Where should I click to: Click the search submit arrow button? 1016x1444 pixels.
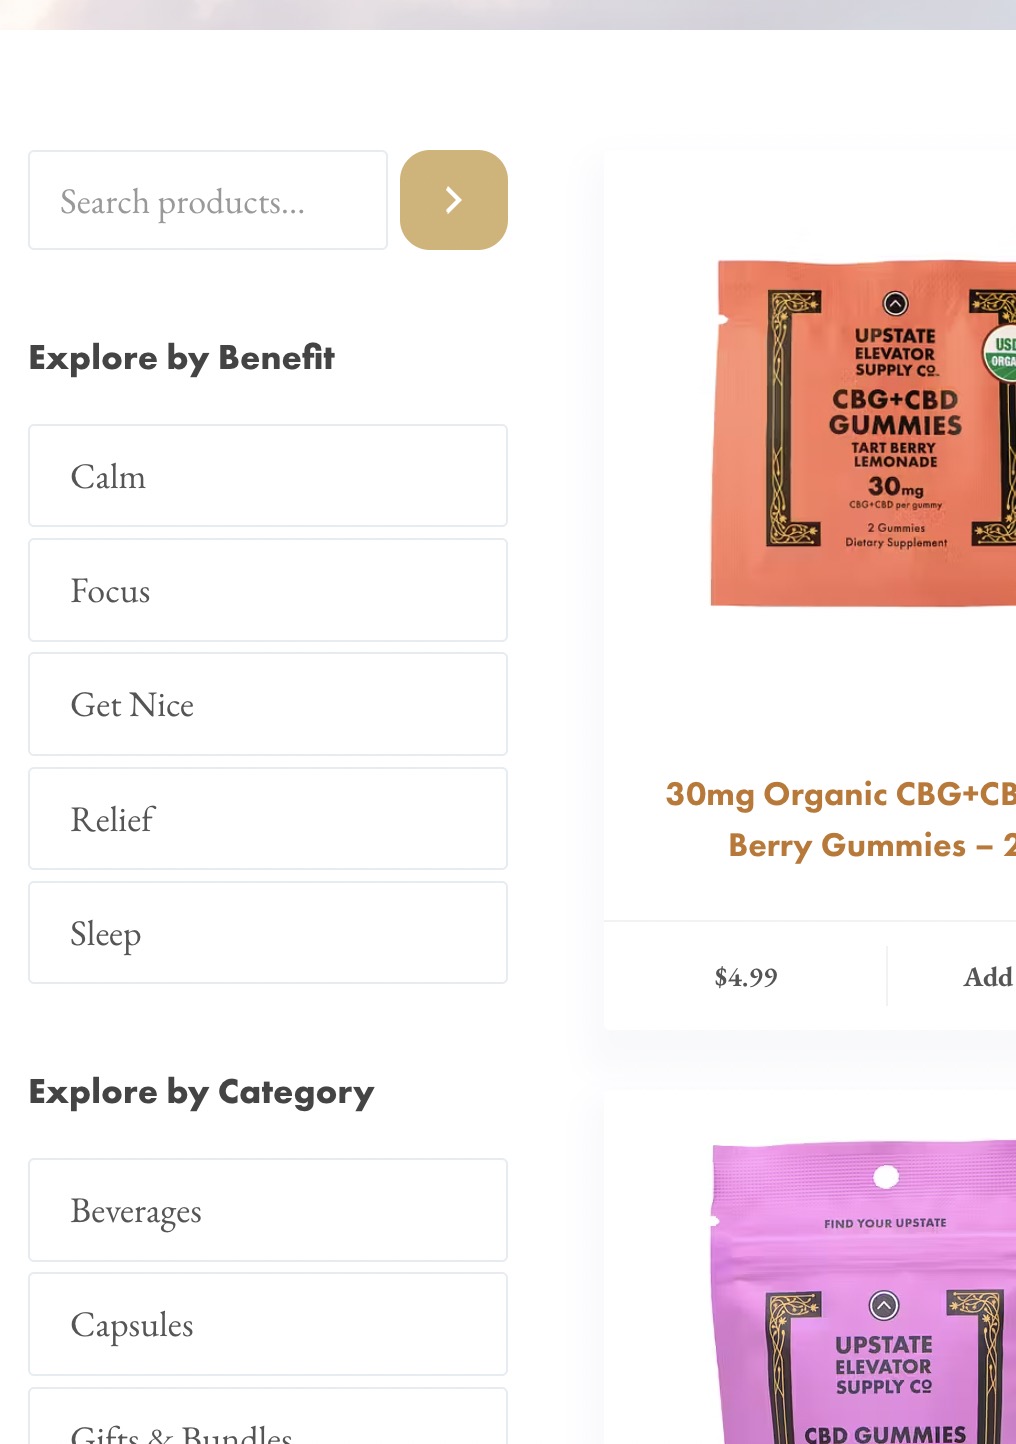pos(454,200)
